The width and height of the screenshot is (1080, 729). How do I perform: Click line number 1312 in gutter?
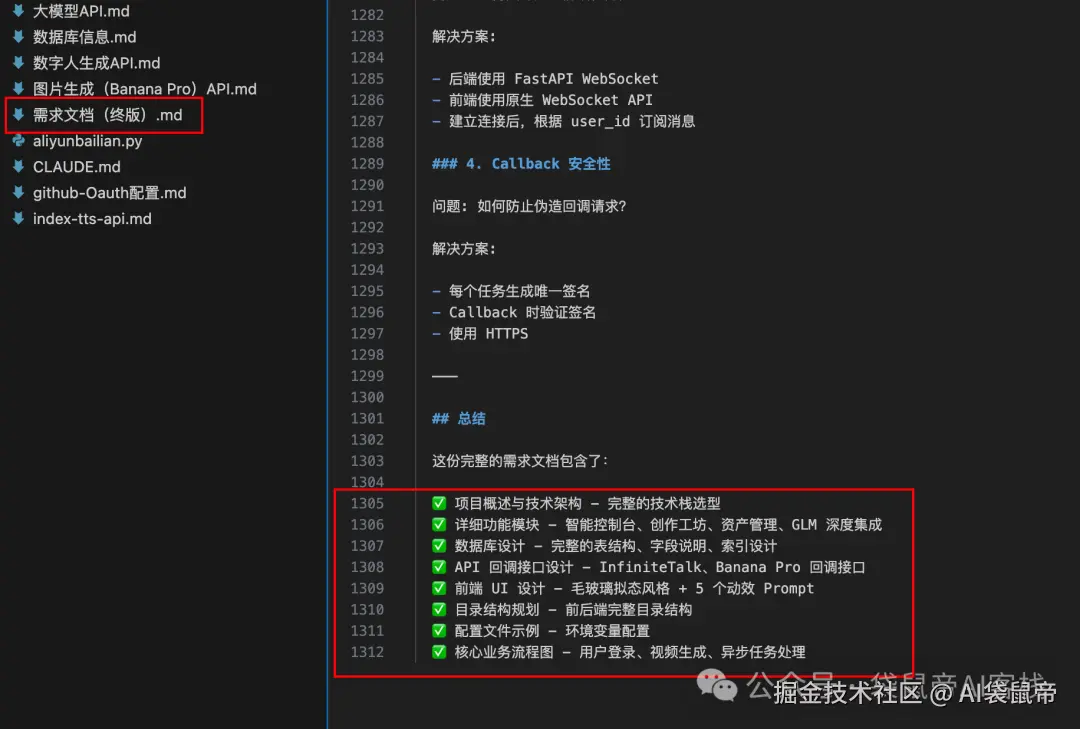[x=367, y=652]
